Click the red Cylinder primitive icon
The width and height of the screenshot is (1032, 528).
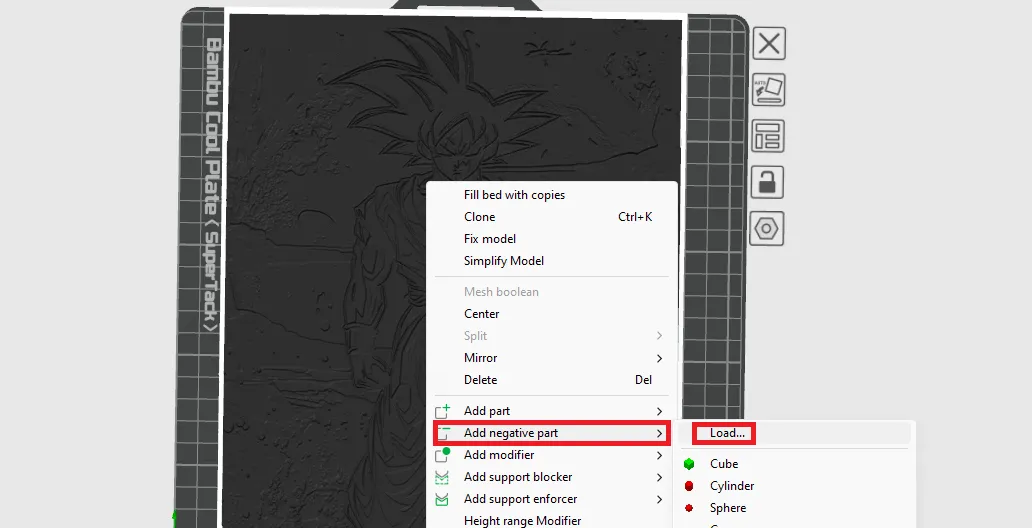tap(689, 486)
